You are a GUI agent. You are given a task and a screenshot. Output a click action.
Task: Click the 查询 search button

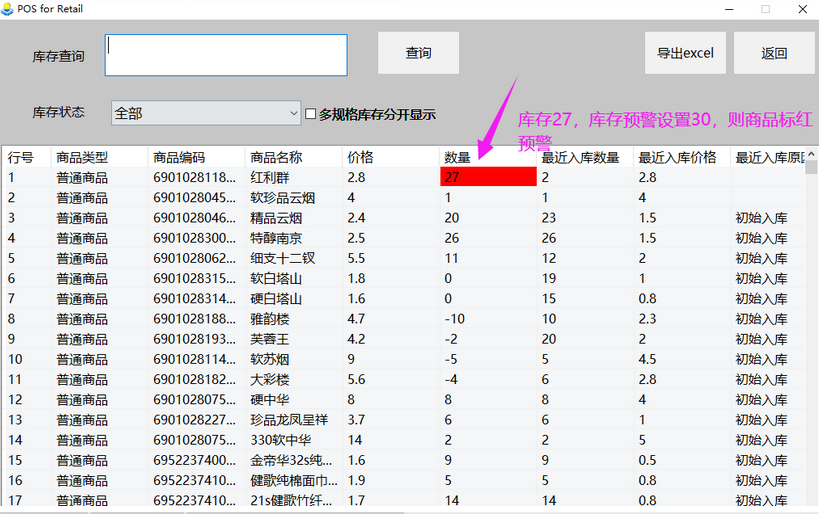[x=418, y=53]
